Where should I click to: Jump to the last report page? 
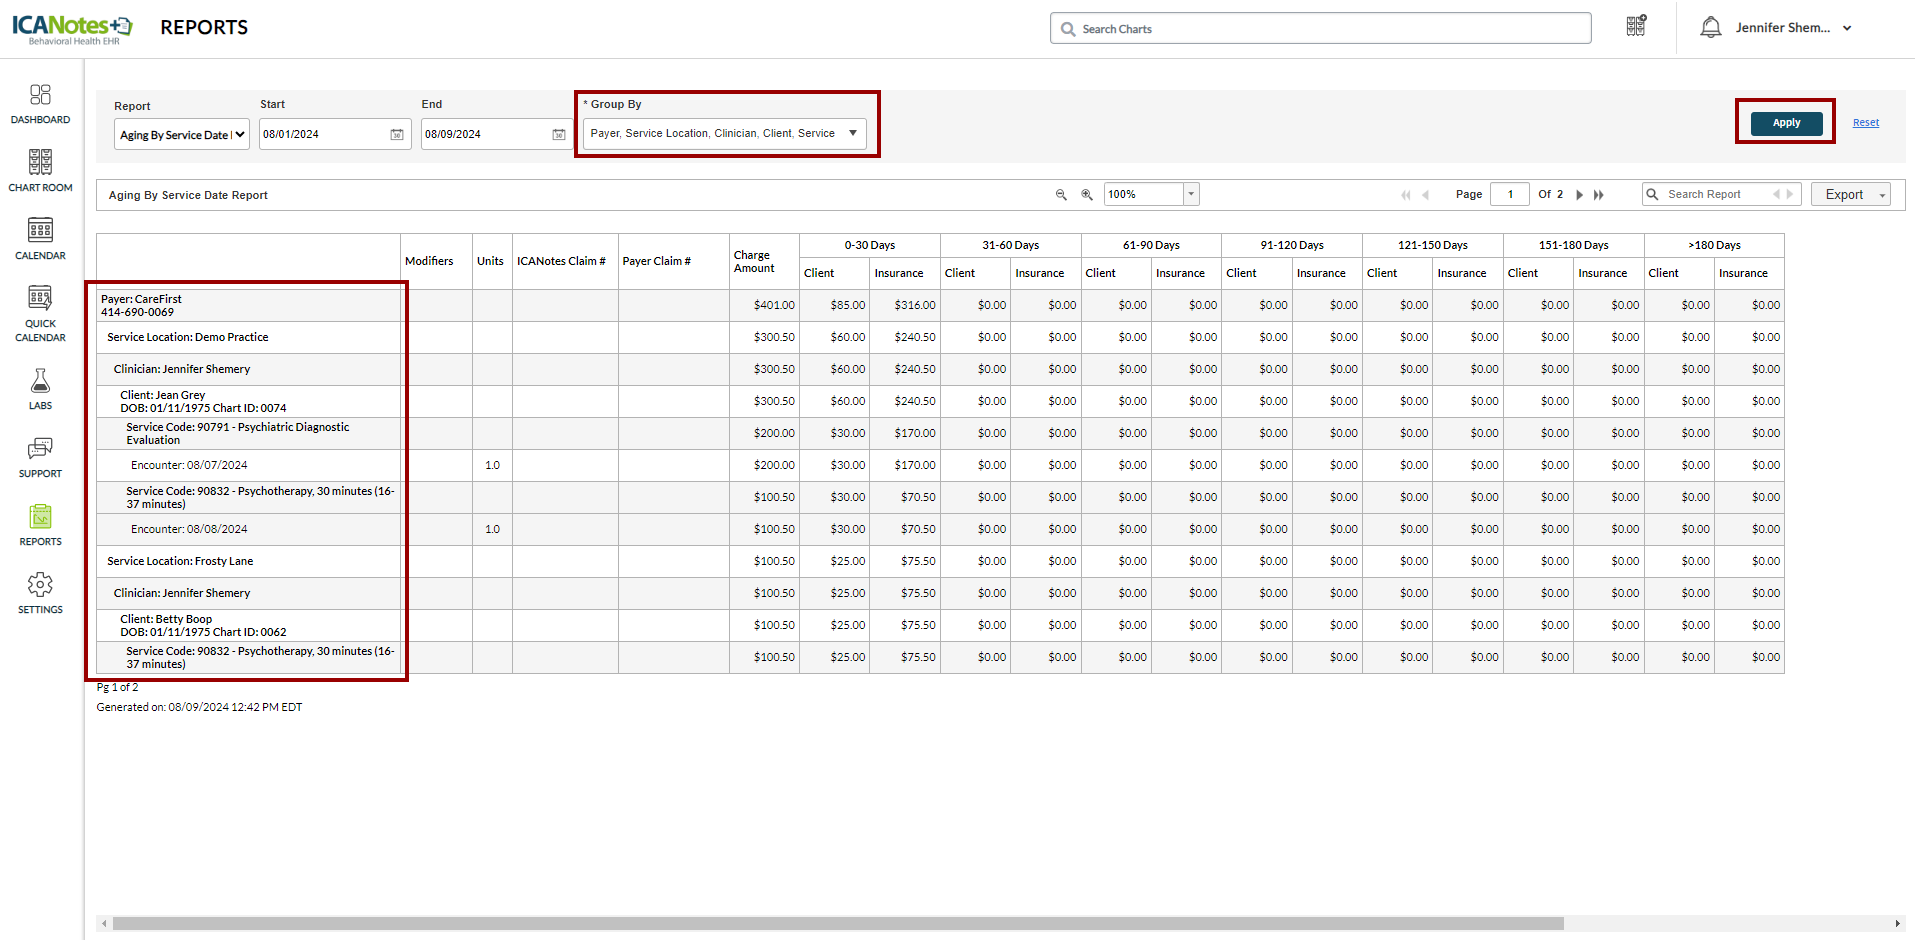tap(1599, 195)
